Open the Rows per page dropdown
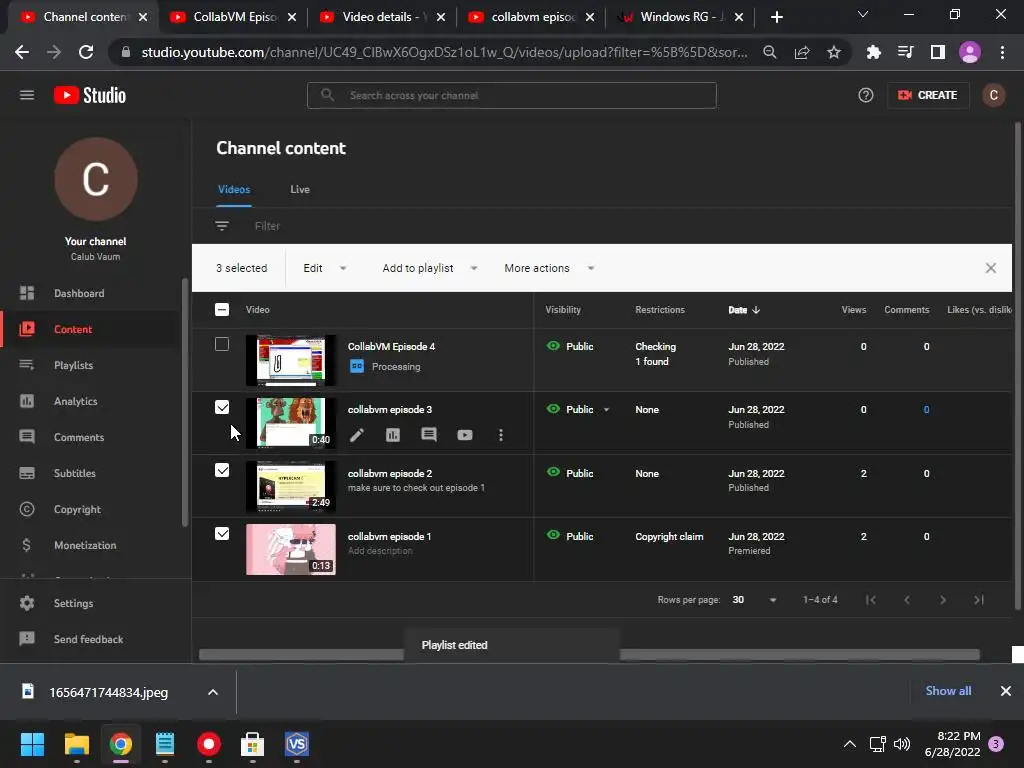Image resolution: width=1024 pixels, height=768 pixels. coord(754,600)
